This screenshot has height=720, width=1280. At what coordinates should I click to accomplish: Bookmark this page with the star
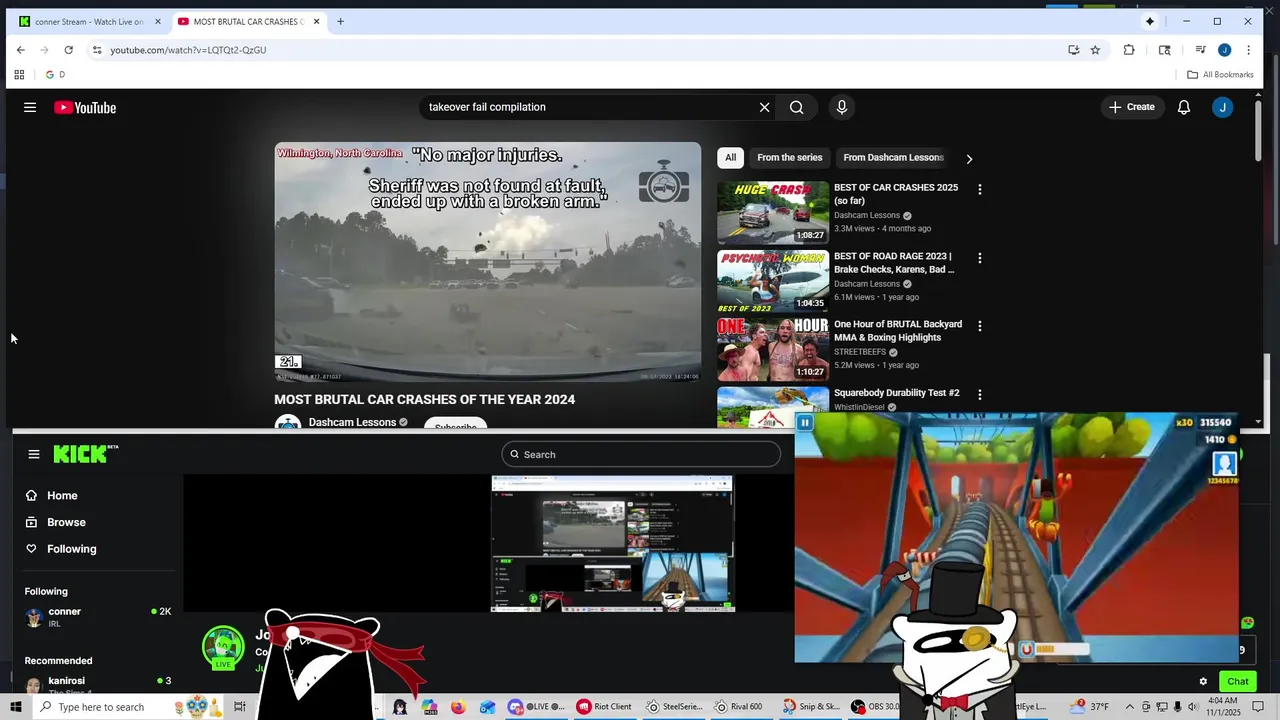point(1095,50)
